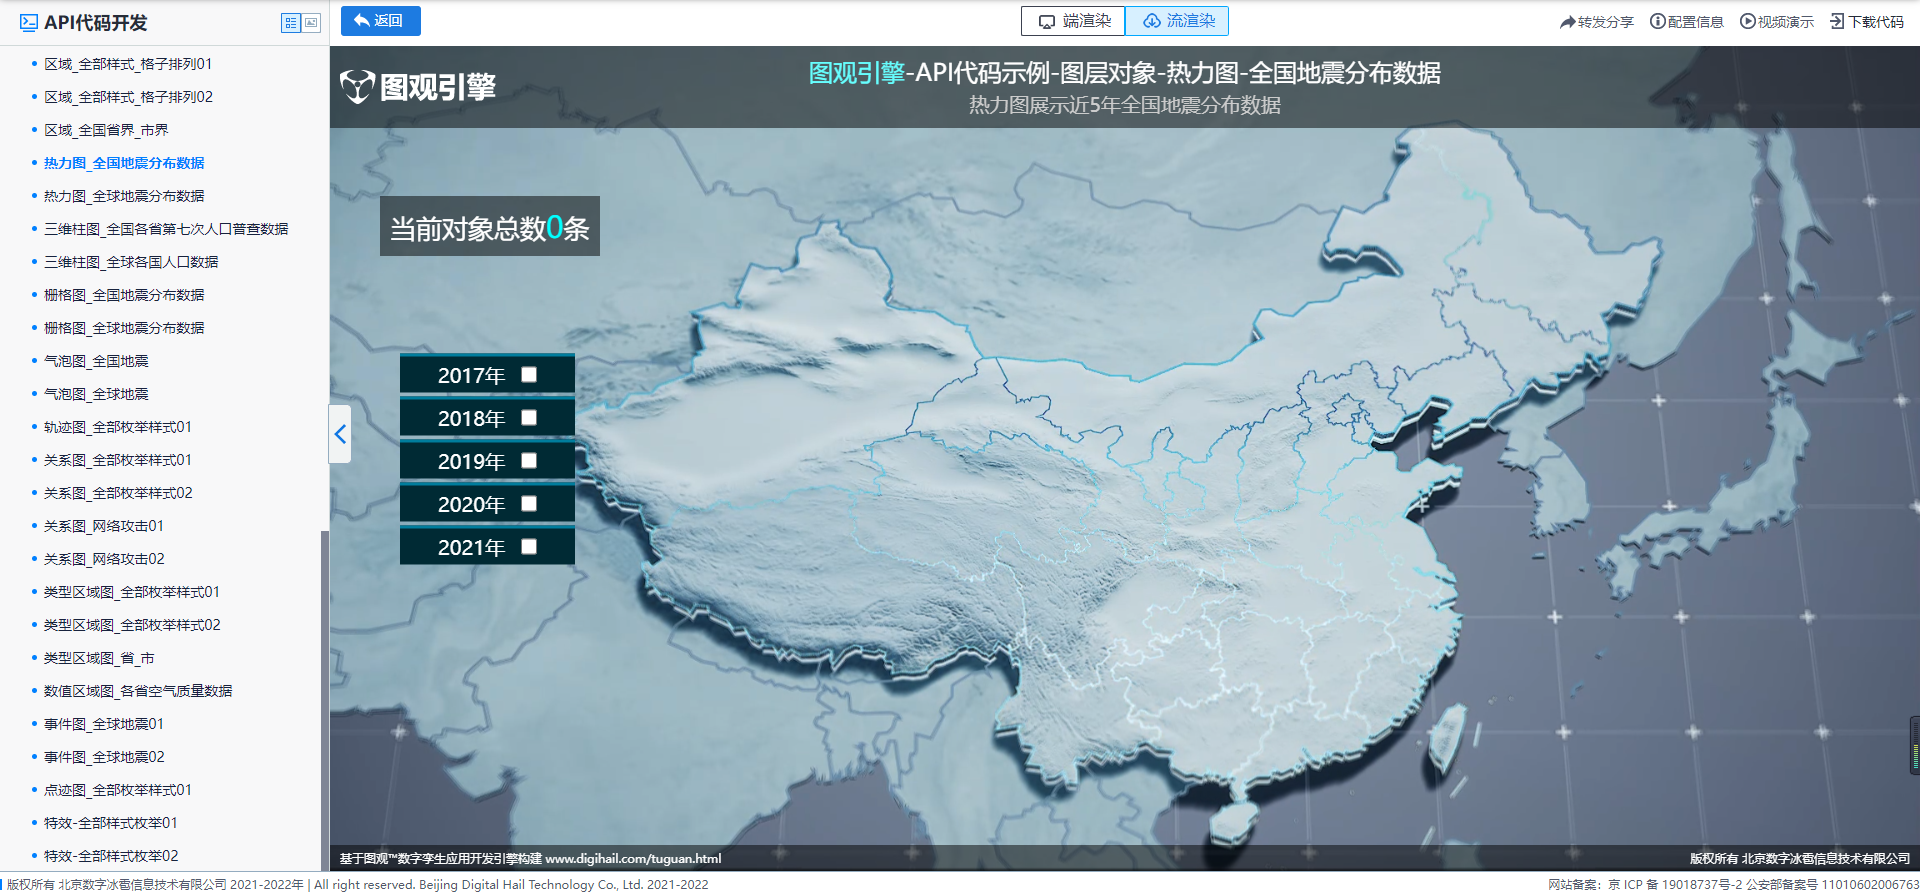Open 栅格图_全国地震分布数据
Viewport: 1920px width, 895px height.
[x=124, y=295]
